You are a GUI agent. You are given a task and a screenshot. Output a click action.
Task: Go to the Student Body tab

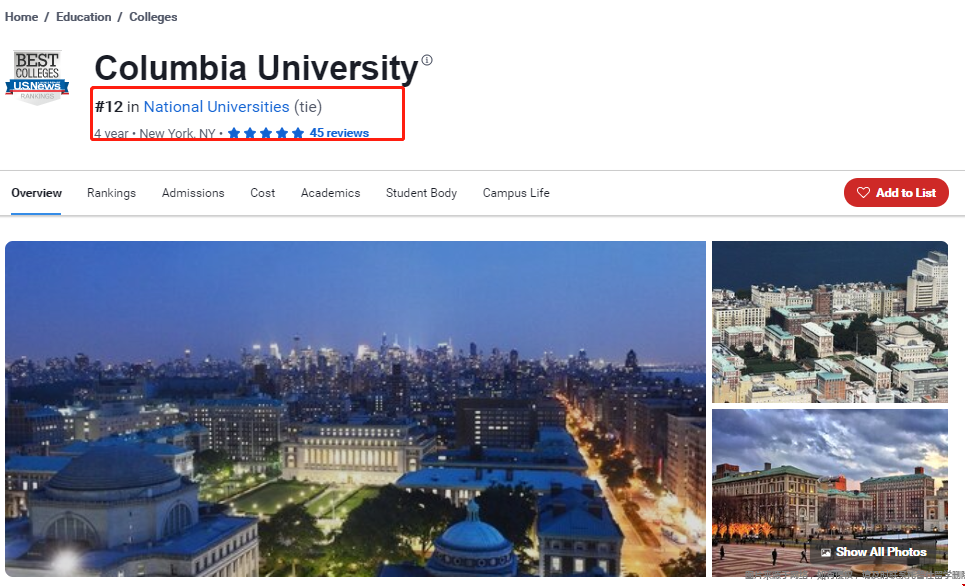click(422, 193)
